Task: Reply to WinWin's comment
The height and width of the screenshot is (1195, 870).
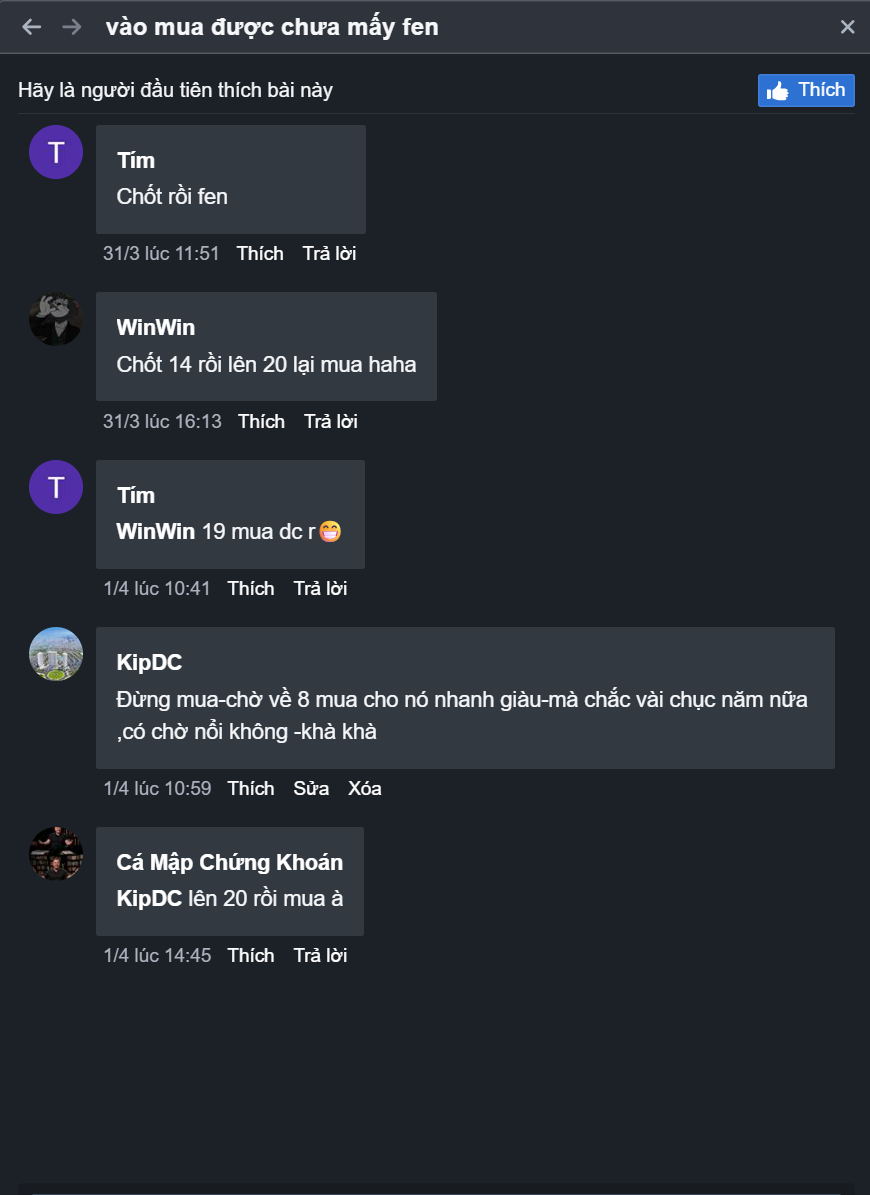Action: 330,422
